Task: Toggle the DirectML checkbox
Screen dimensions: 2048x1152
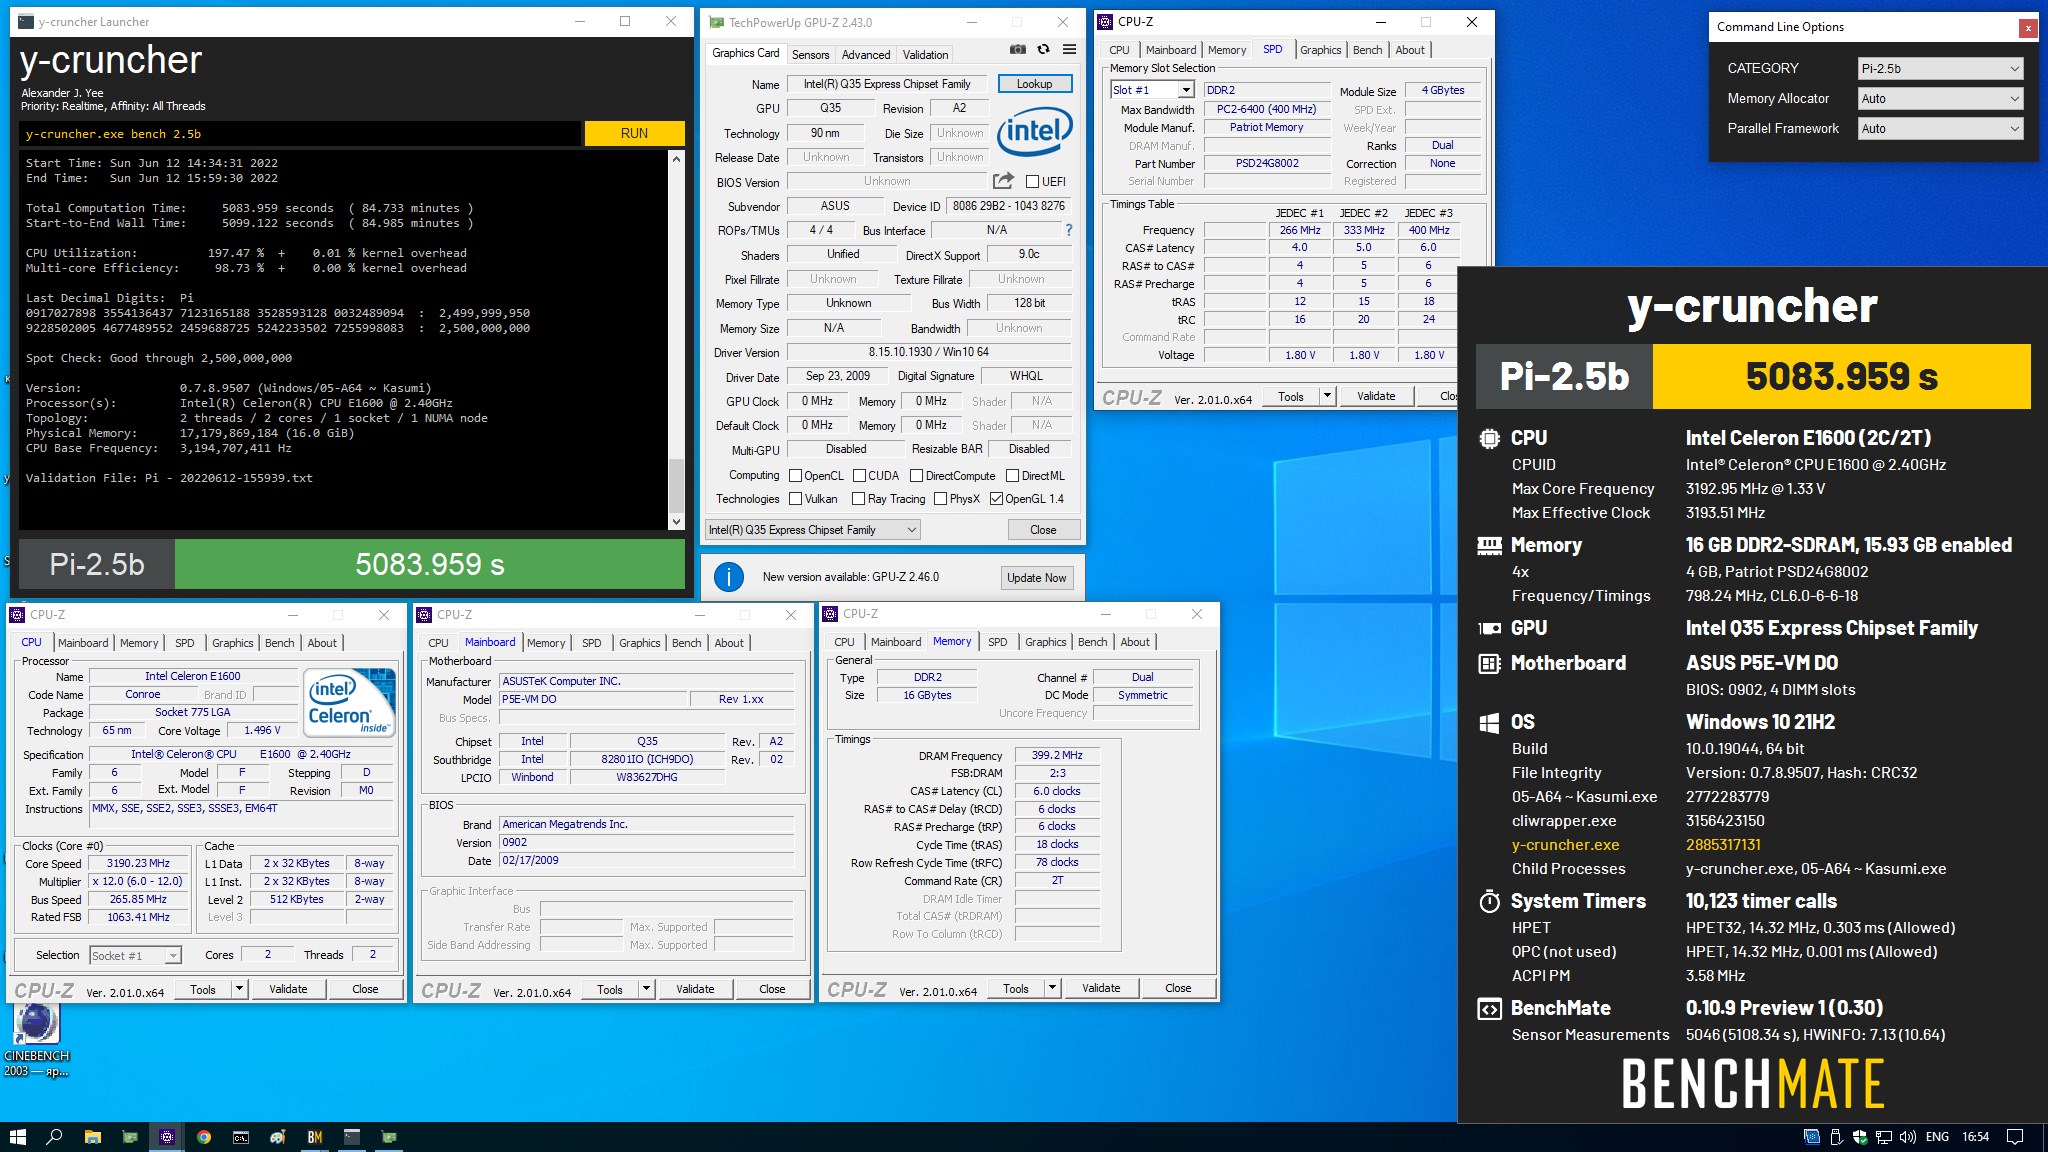Action: 1012,476
